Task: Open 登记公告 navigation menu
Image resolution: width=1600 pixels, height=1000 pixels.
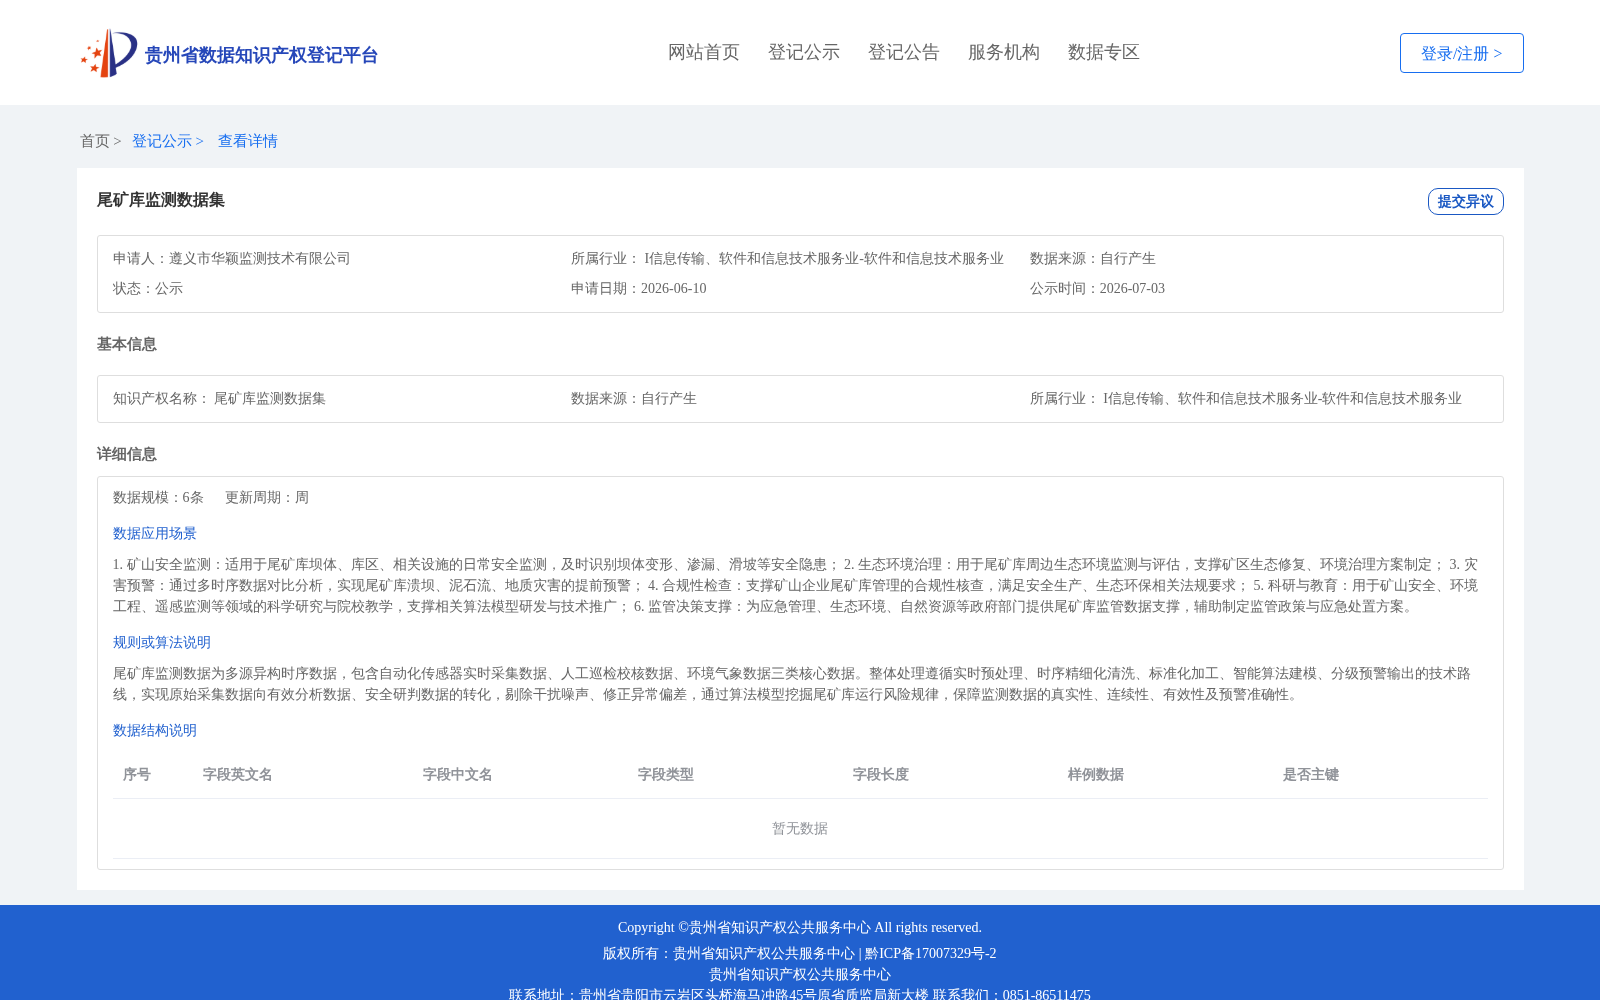Action: 904,52
